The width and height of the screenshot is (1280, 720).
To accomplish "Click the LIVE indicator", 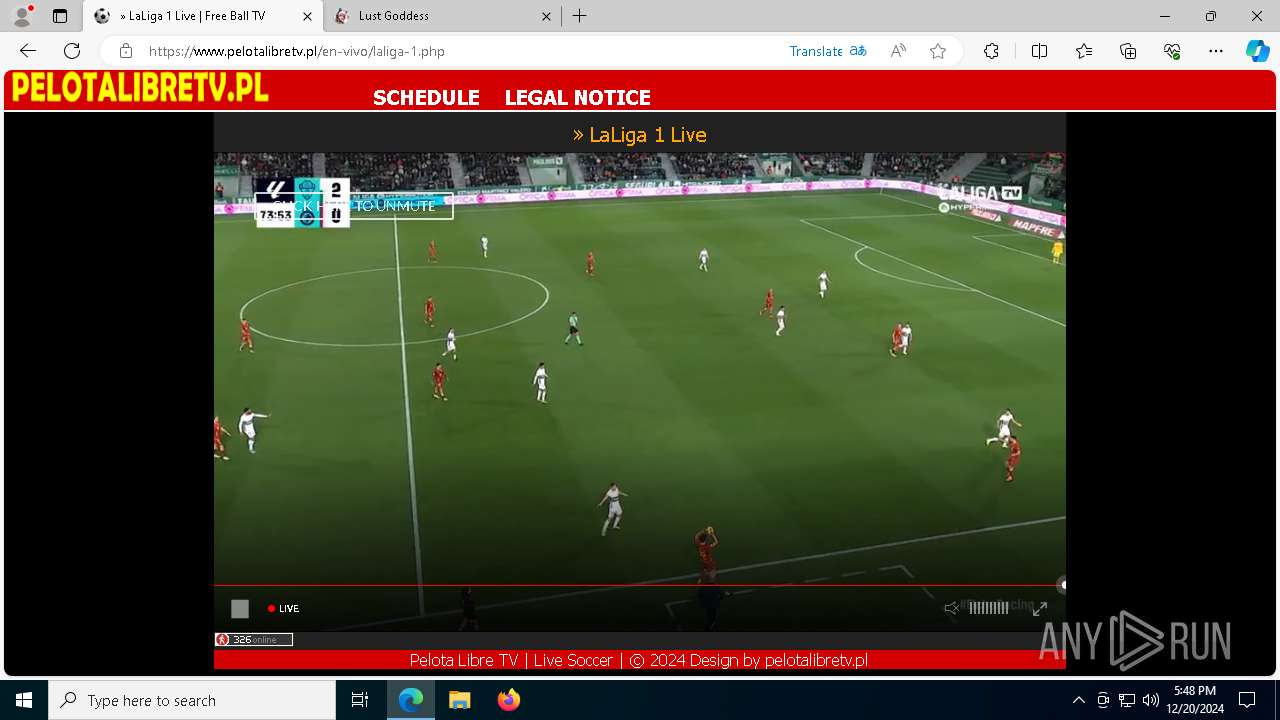I will (x=284, y=608).
